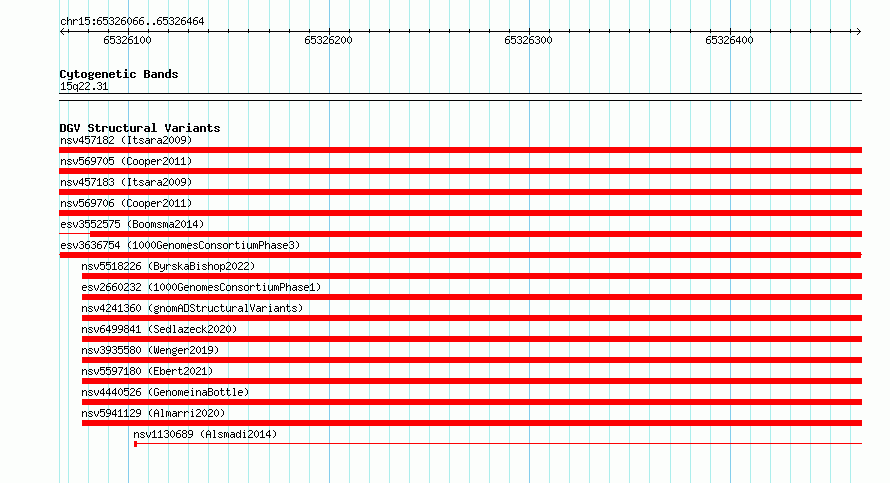
Task: Click the red bar for esv3552575
Action: [476, 234]
